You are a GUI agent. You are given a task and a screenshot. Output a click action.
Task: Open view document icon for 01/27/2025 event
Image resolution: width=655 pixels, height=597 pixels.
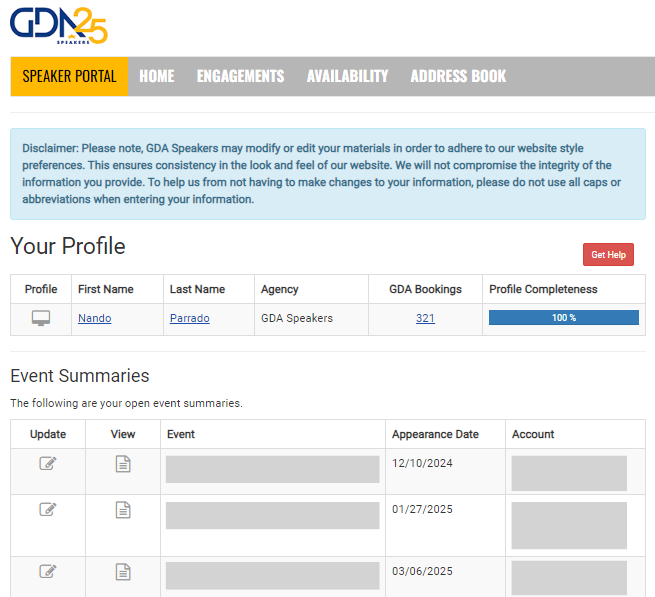pos(123,510)
